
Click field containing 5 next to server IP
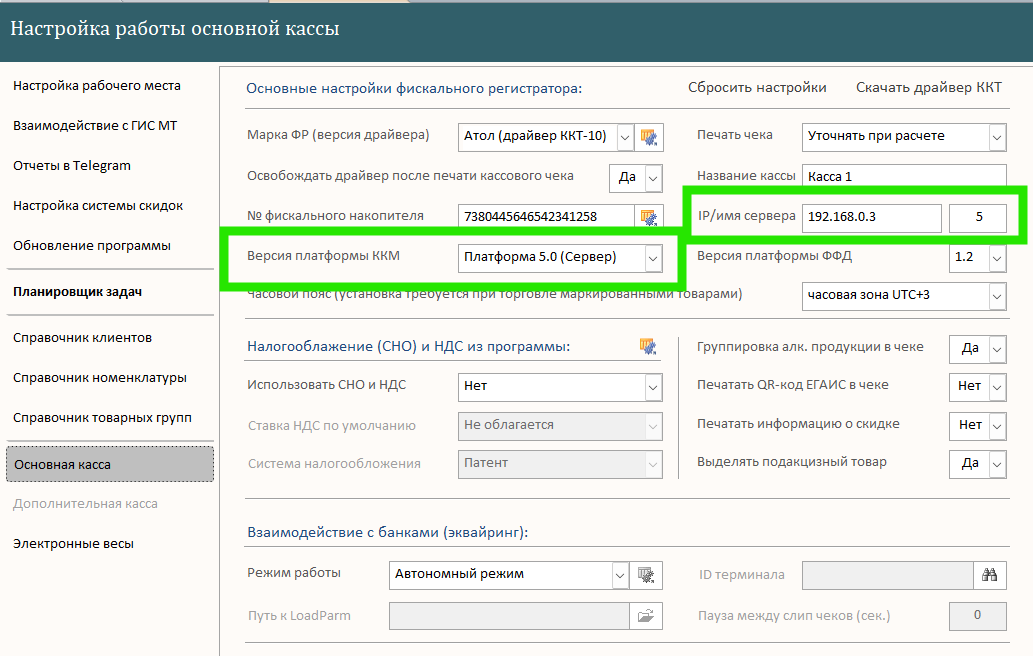(x=978, y=218)
